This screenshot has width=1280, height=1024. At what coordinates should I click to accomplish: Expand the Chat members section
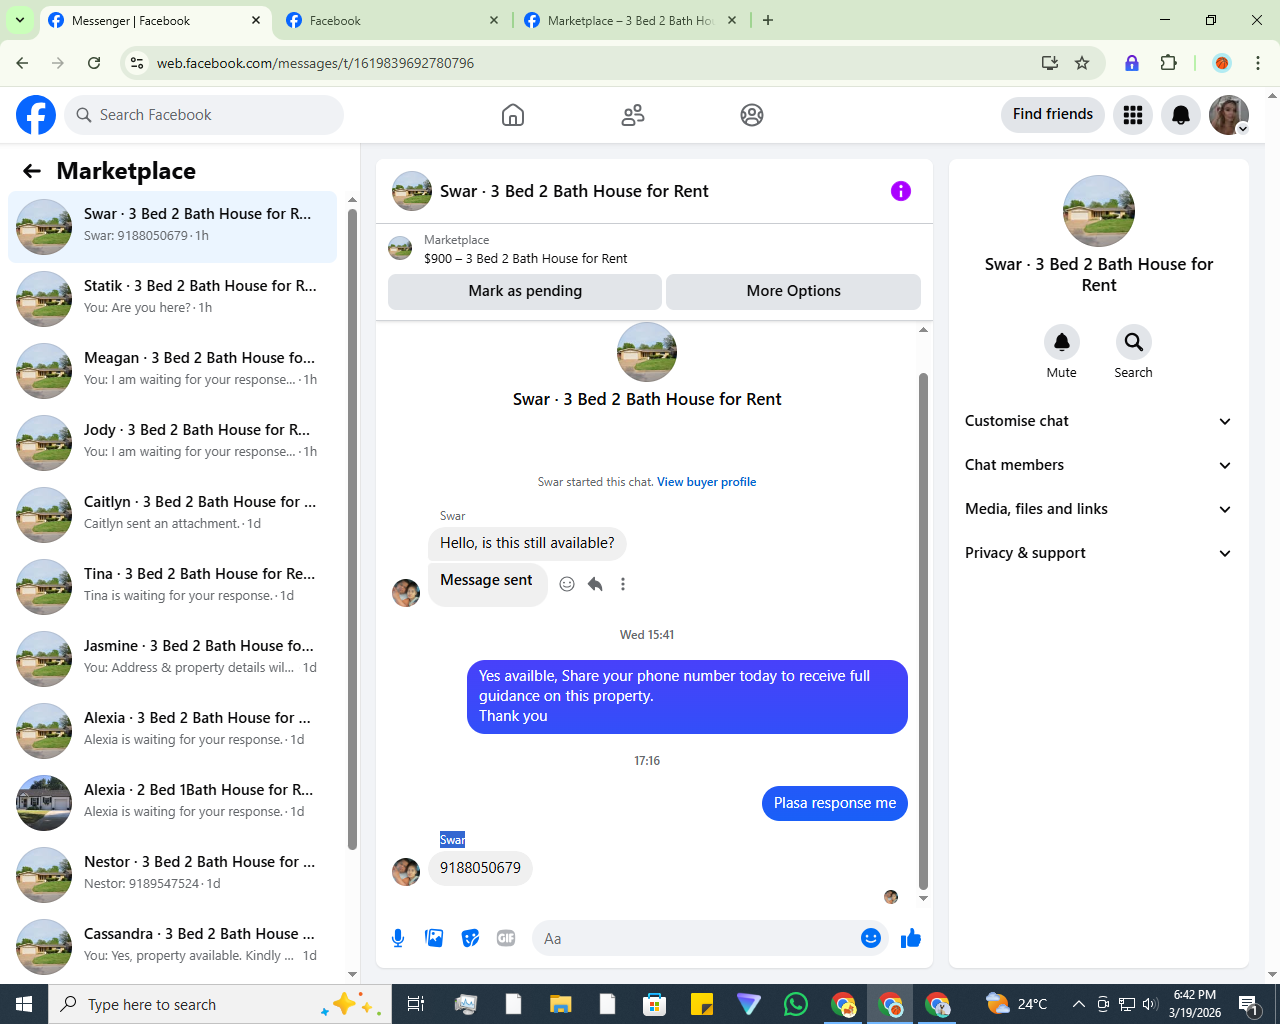pyautogui.click(x=1098, y=465)
